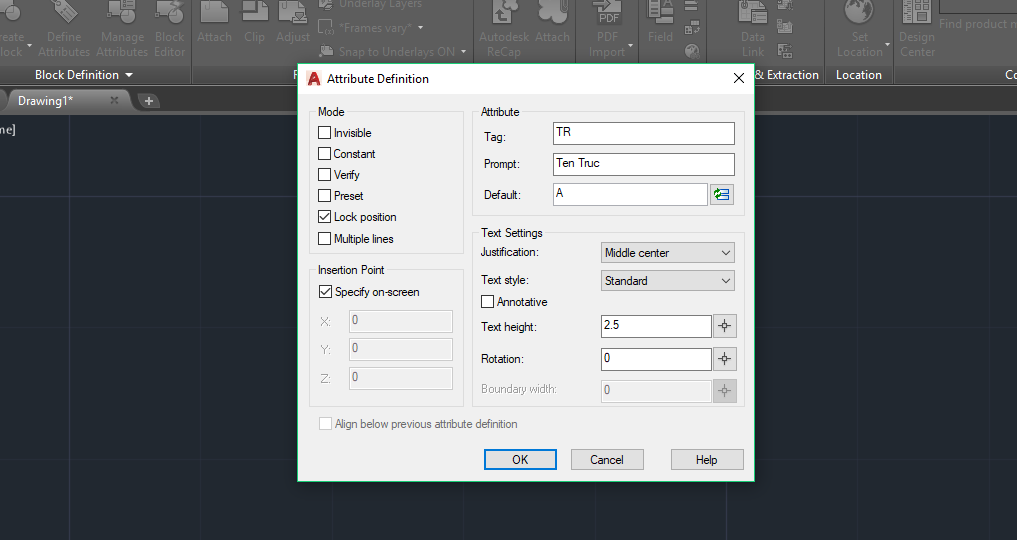Click the Snap to Underlays ON icon
The image size is (1017, 540).
click(326, 51)
